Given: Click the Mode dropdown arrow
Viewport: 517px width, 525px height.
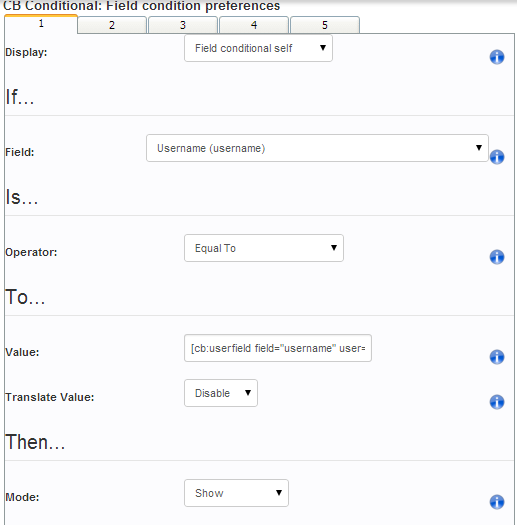Looking at the screenshot, I should [x=279, y=493].
